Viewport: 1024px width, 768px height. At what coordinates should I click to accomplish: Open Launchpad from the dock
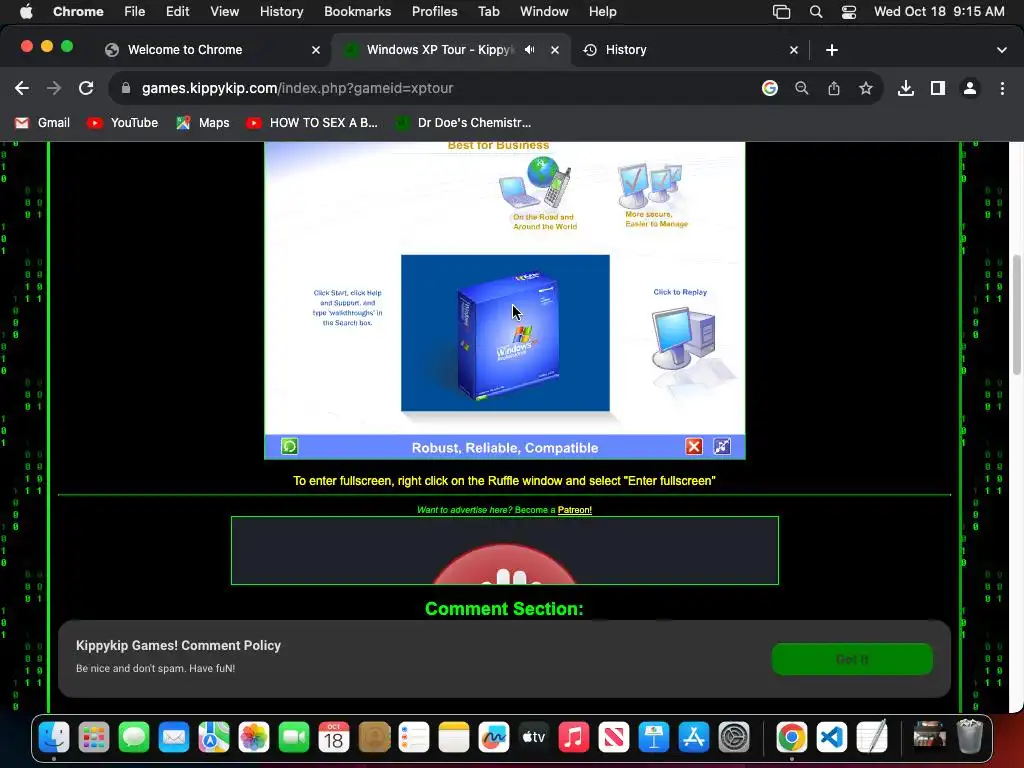coord(94,737)
